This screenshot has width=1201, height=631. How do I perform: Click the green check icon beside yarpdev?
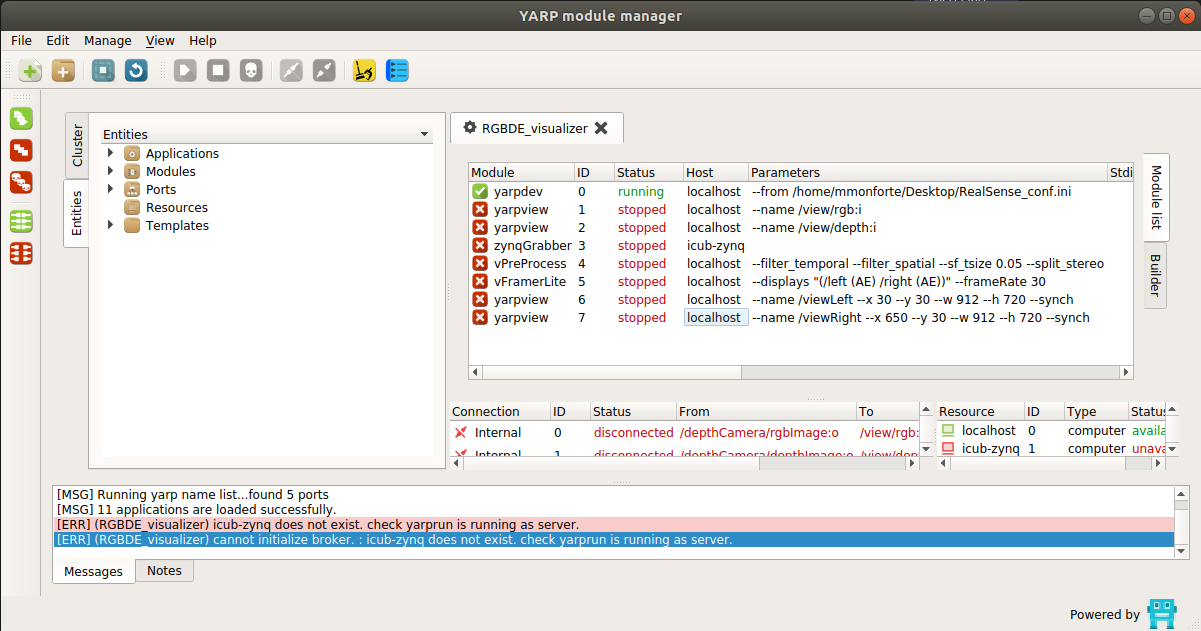(480, 191)
